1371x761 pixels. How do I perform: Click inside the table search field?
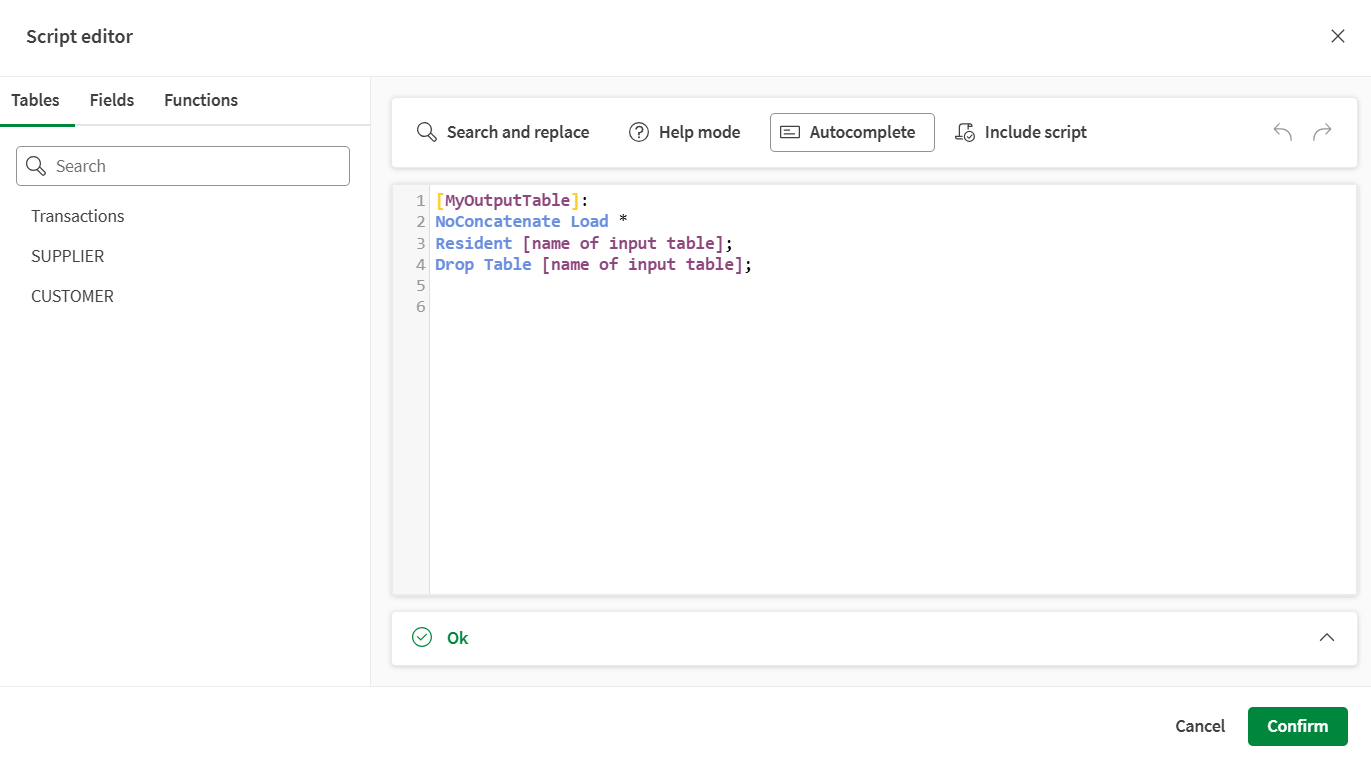tap(190, 166)
